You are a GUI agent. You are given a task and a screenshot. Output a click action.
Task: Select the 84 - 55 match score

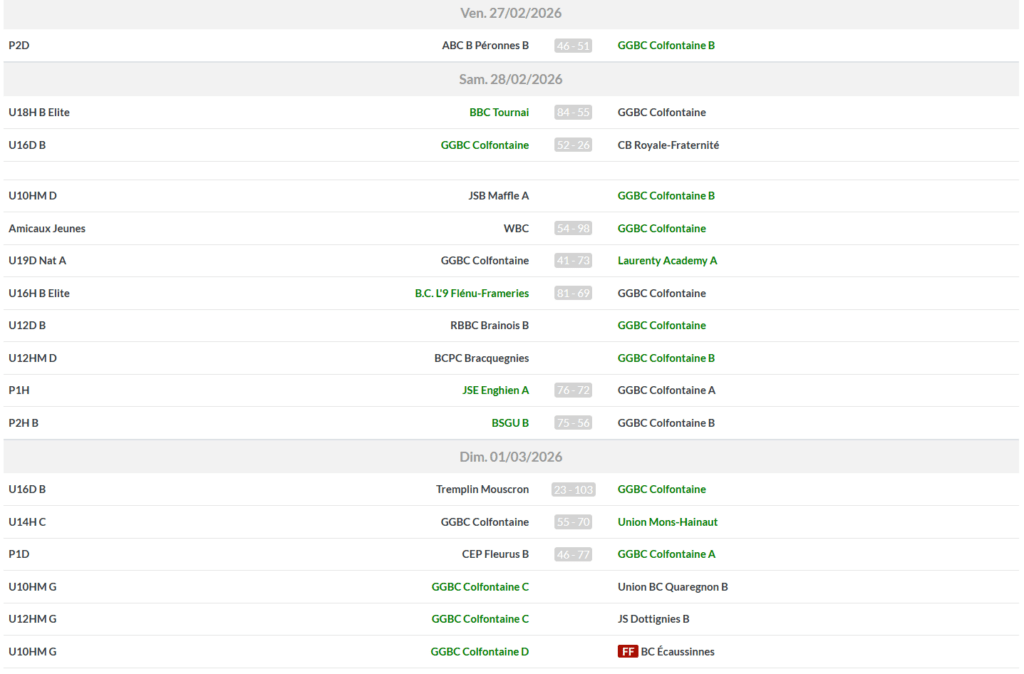(x=573, y=113)
